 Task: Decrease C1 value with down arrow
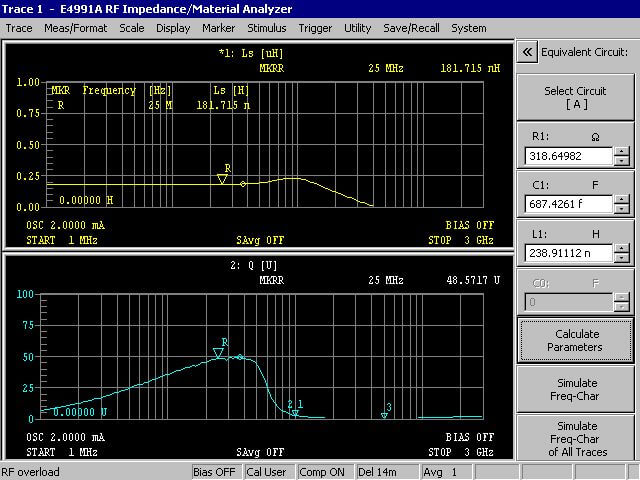click(x=622, y=209)
